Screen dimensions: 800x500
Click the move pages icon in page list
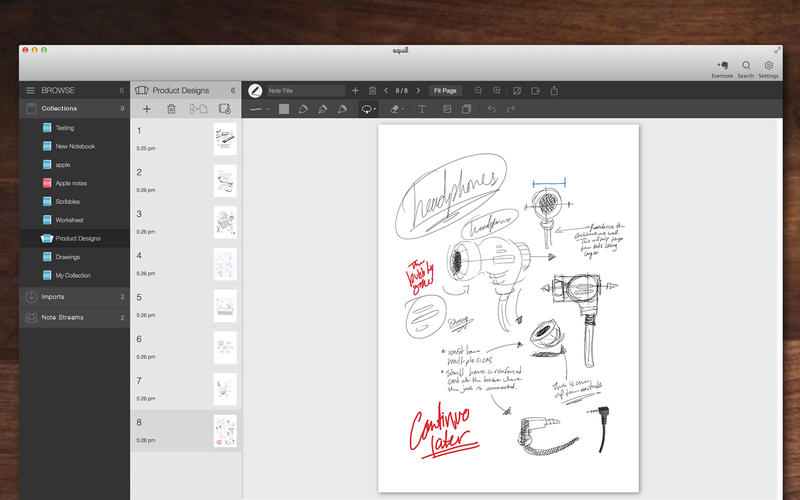(198, 109)
